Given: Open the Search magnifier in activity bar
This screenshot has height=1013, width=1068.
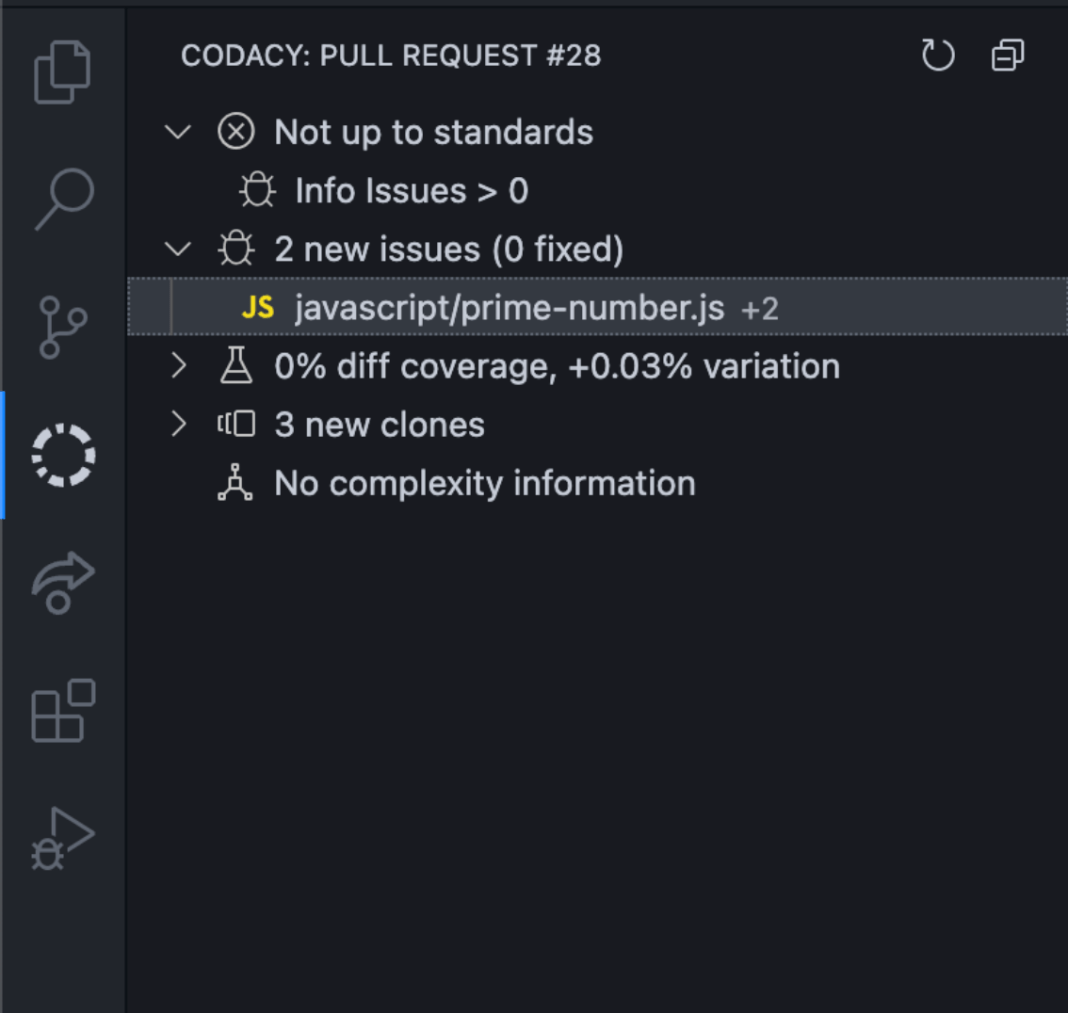Looking at the screenshot, I should tap(64, 199).
